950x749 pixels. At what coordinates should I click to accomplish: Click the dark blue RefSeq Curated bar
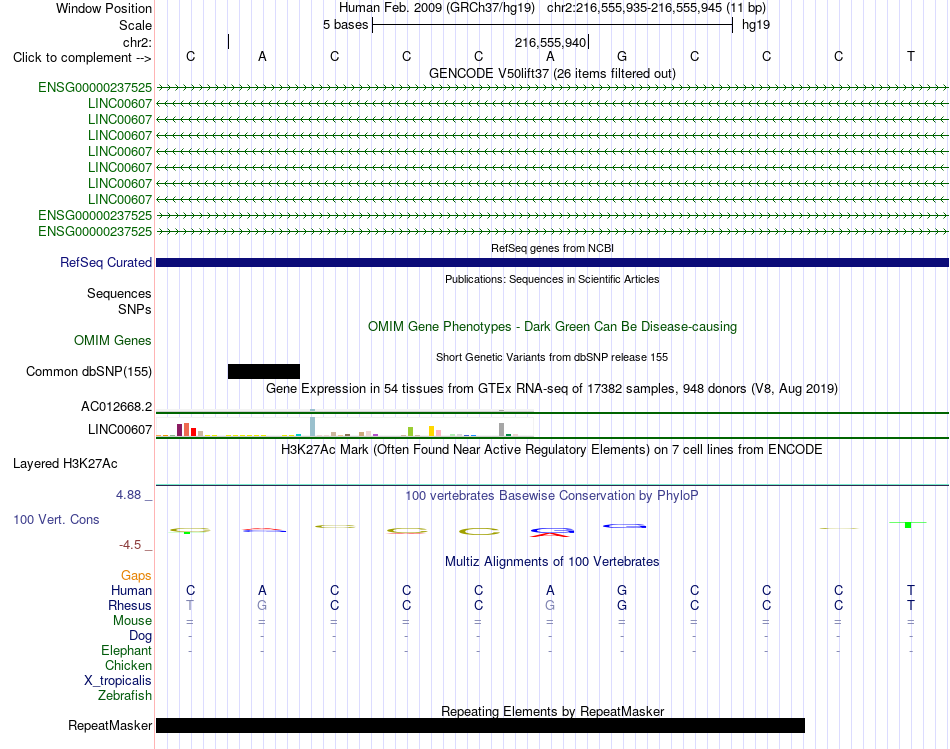pyautogui.click(x=552, y=262)
